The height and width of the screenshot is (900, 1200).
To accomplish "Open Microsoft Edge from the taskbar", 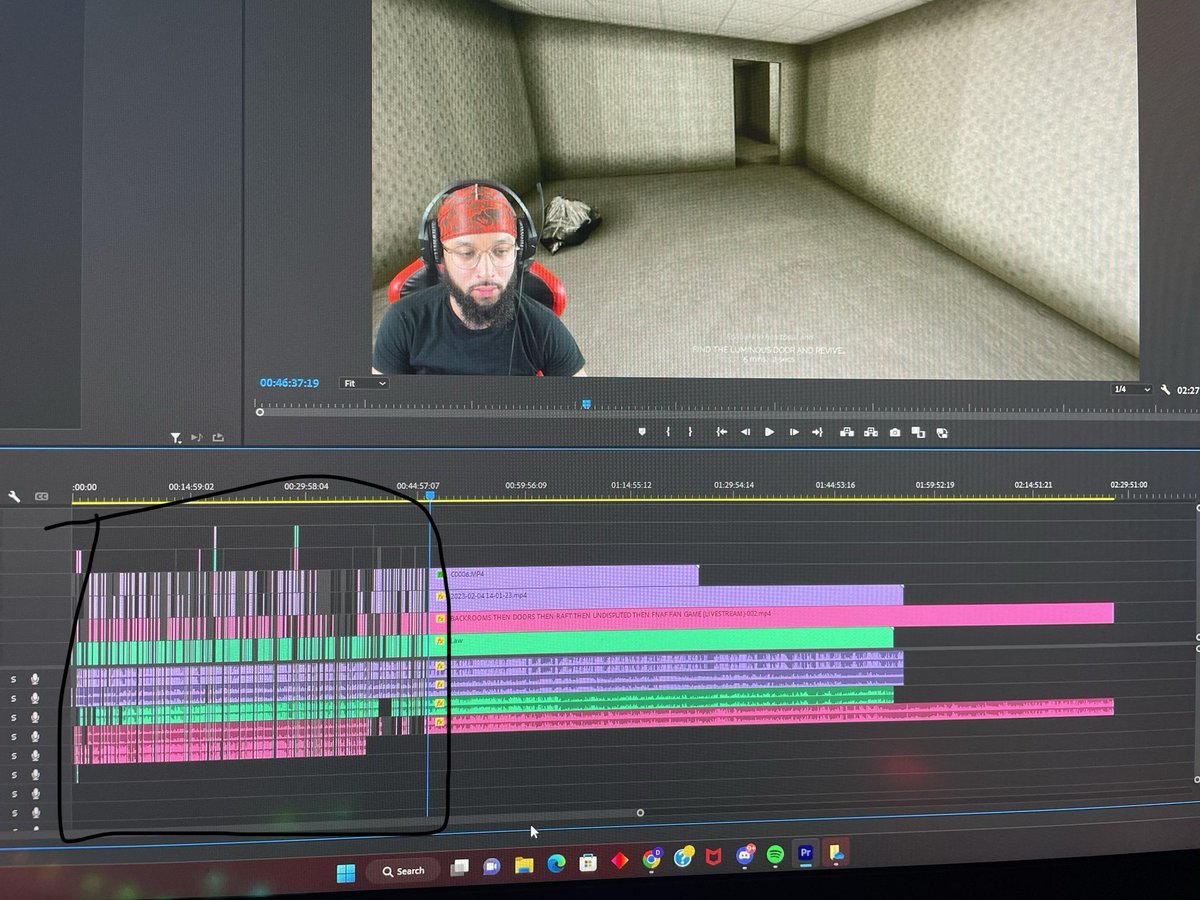I will point(556,863).
